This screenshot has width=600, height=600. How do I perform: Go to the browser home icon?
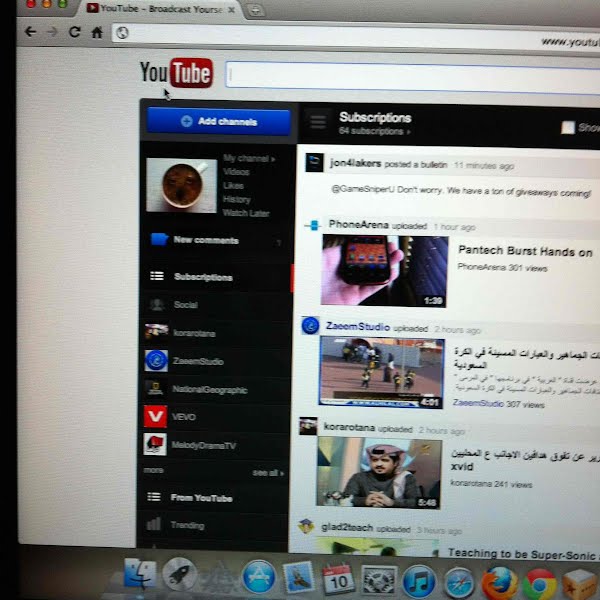97,32
